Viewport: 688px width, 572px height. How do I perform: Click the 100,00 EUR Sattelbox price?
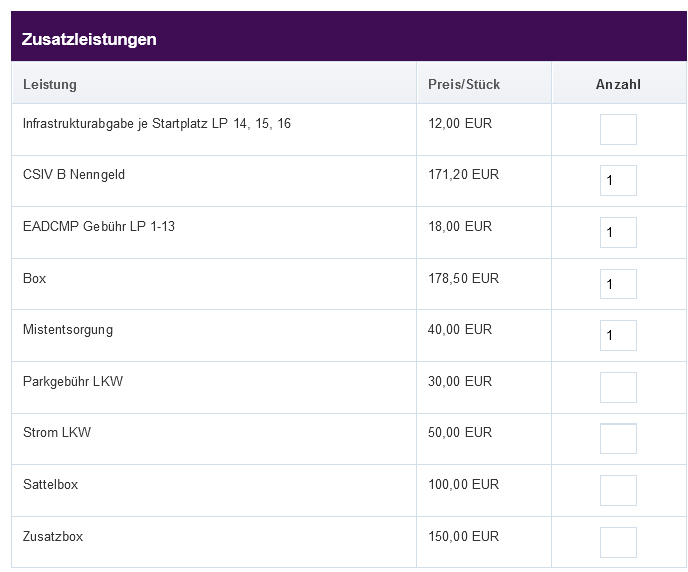click(463, 484)
